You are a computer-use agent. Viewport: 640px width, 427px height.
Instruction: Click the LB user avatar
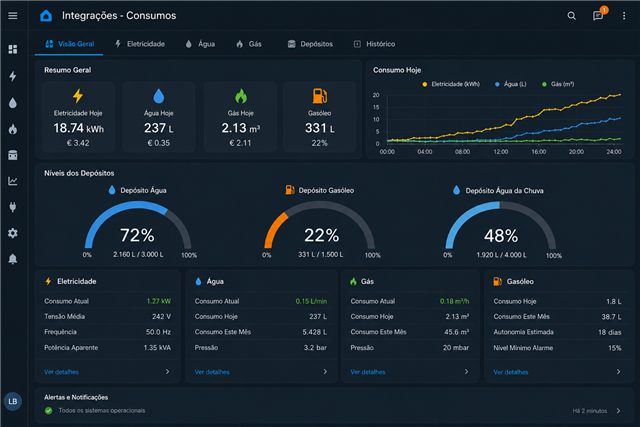tap(13, 401)
